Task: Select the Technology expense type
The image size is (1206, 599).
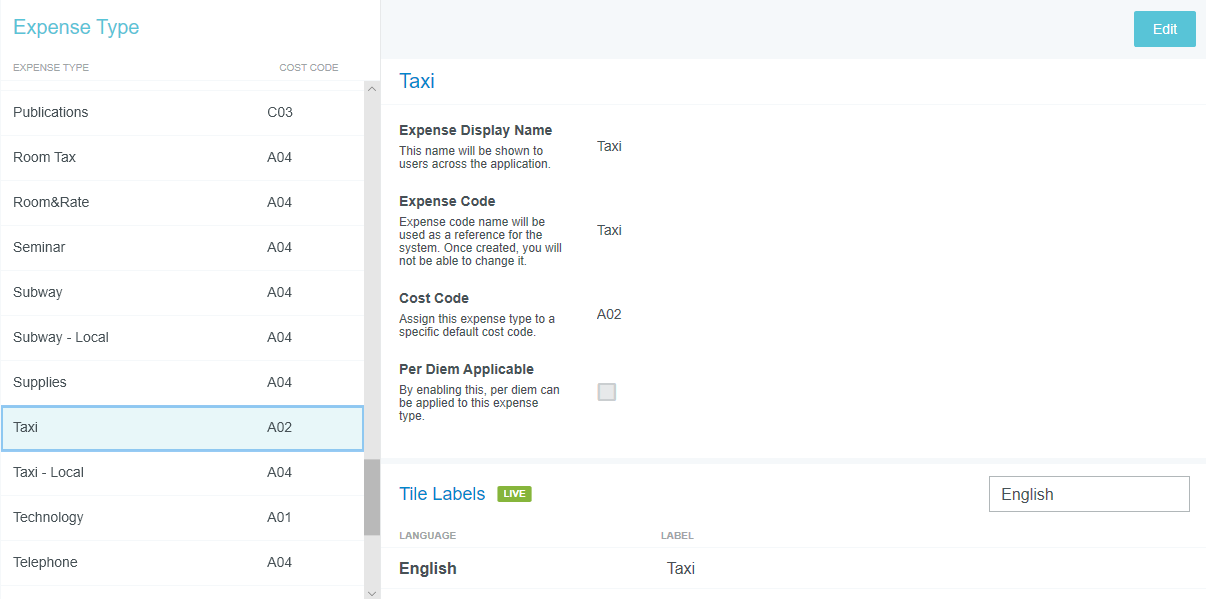Action: click(x=180, y=517)
